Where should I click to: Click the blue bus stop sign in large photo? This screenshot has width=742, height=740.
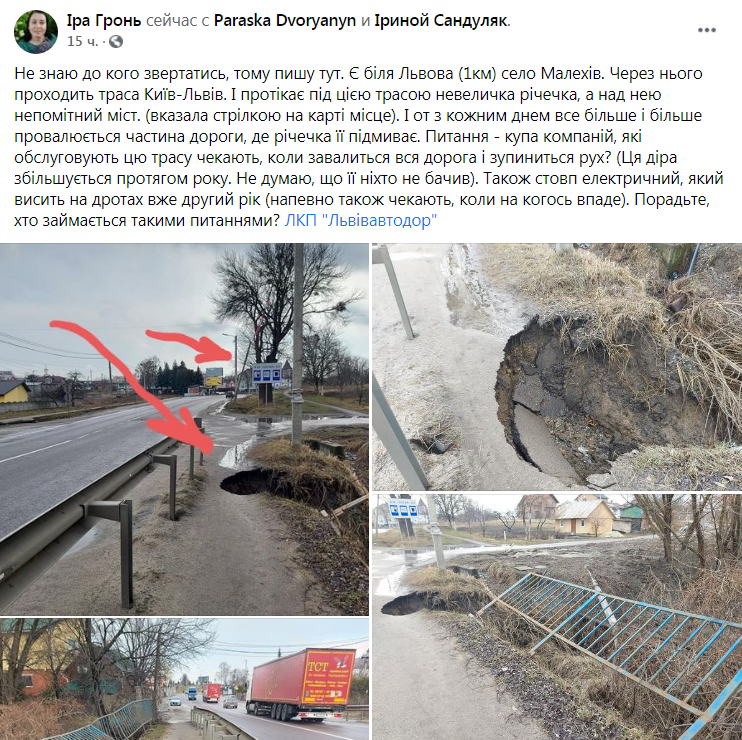point(266,373)
